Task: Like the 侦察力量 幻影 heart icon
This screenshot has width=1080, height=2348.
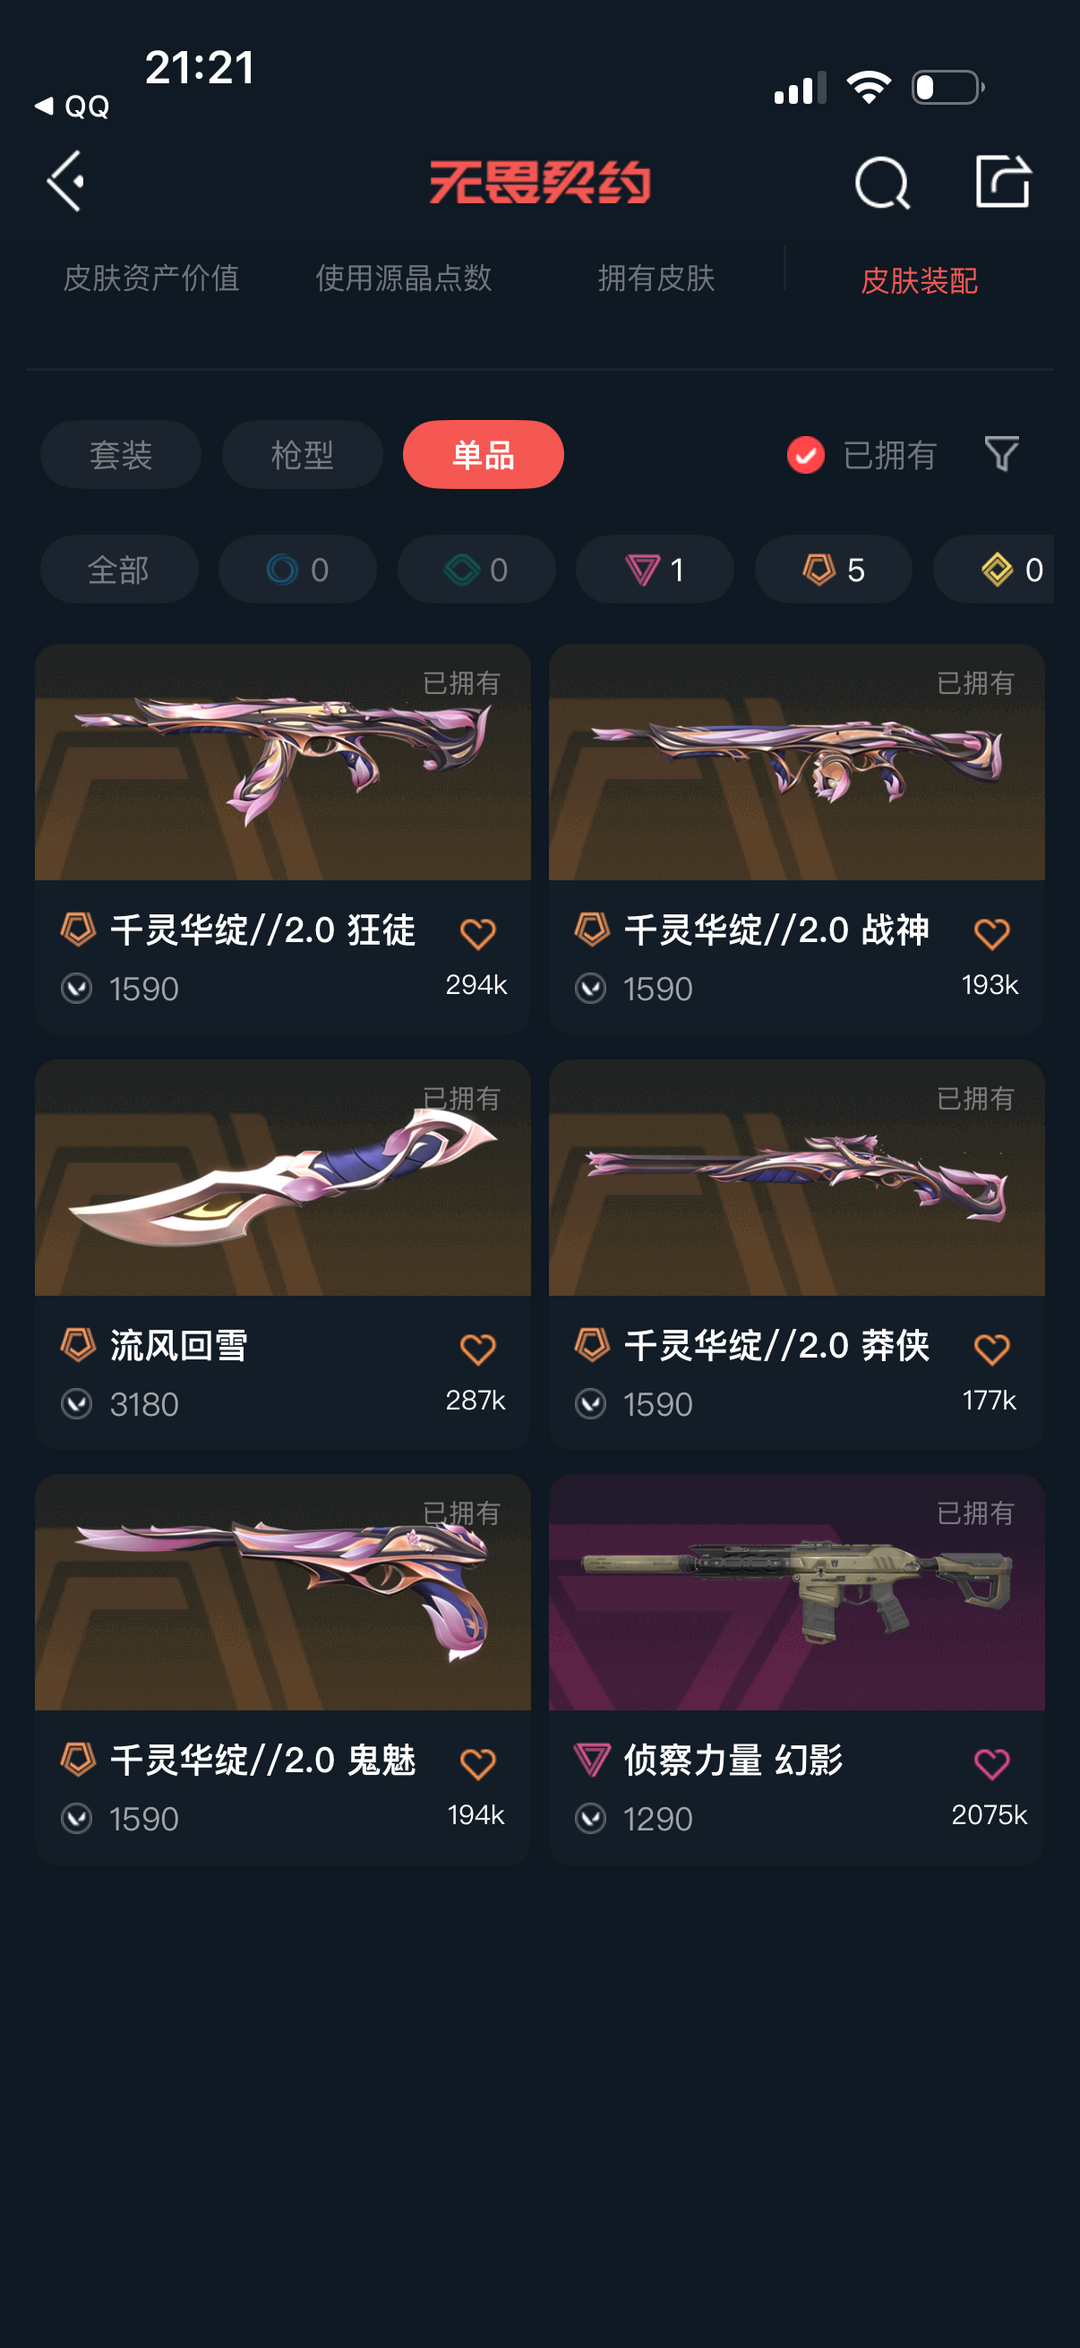Action: point(992,1764)
